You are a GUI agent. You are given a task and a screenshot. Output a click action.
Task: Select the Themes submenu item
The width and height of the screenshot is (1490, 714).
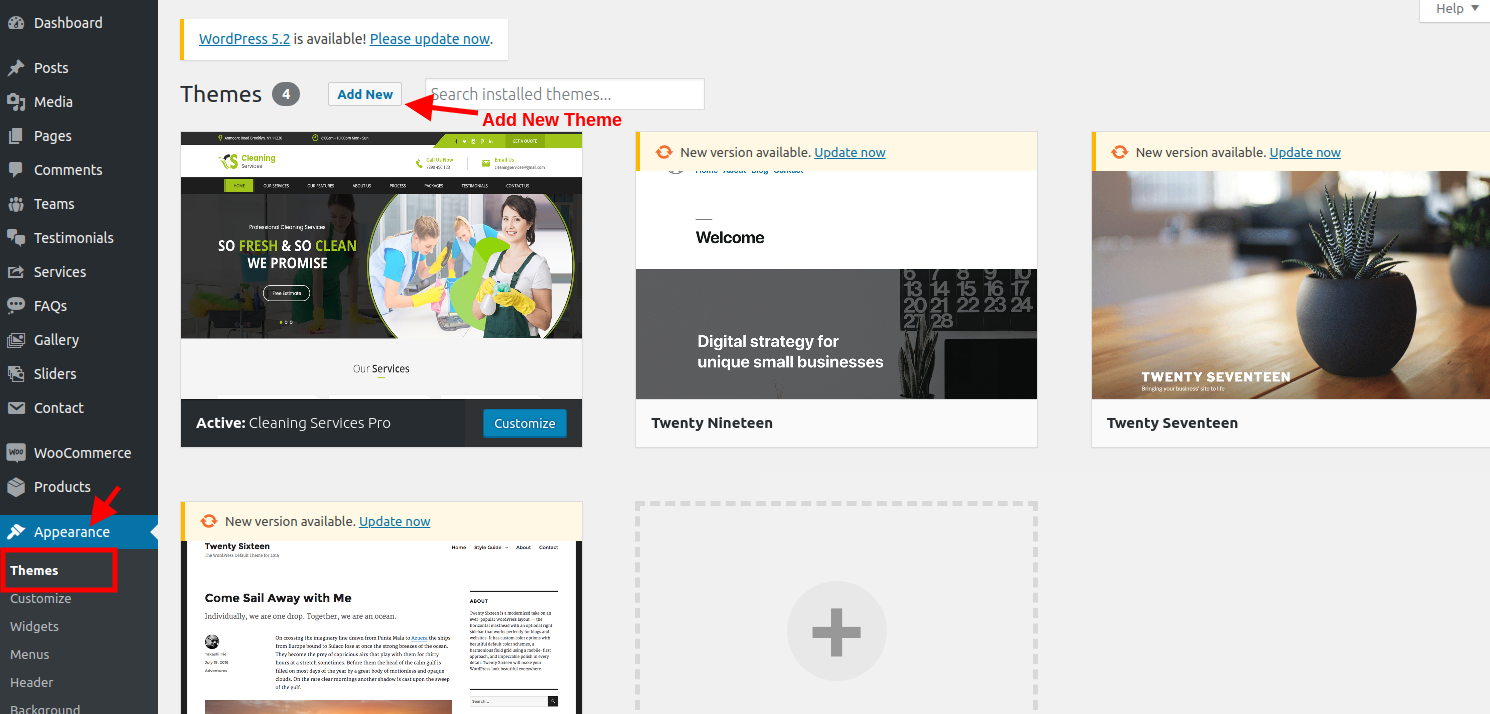coord(34,570)
